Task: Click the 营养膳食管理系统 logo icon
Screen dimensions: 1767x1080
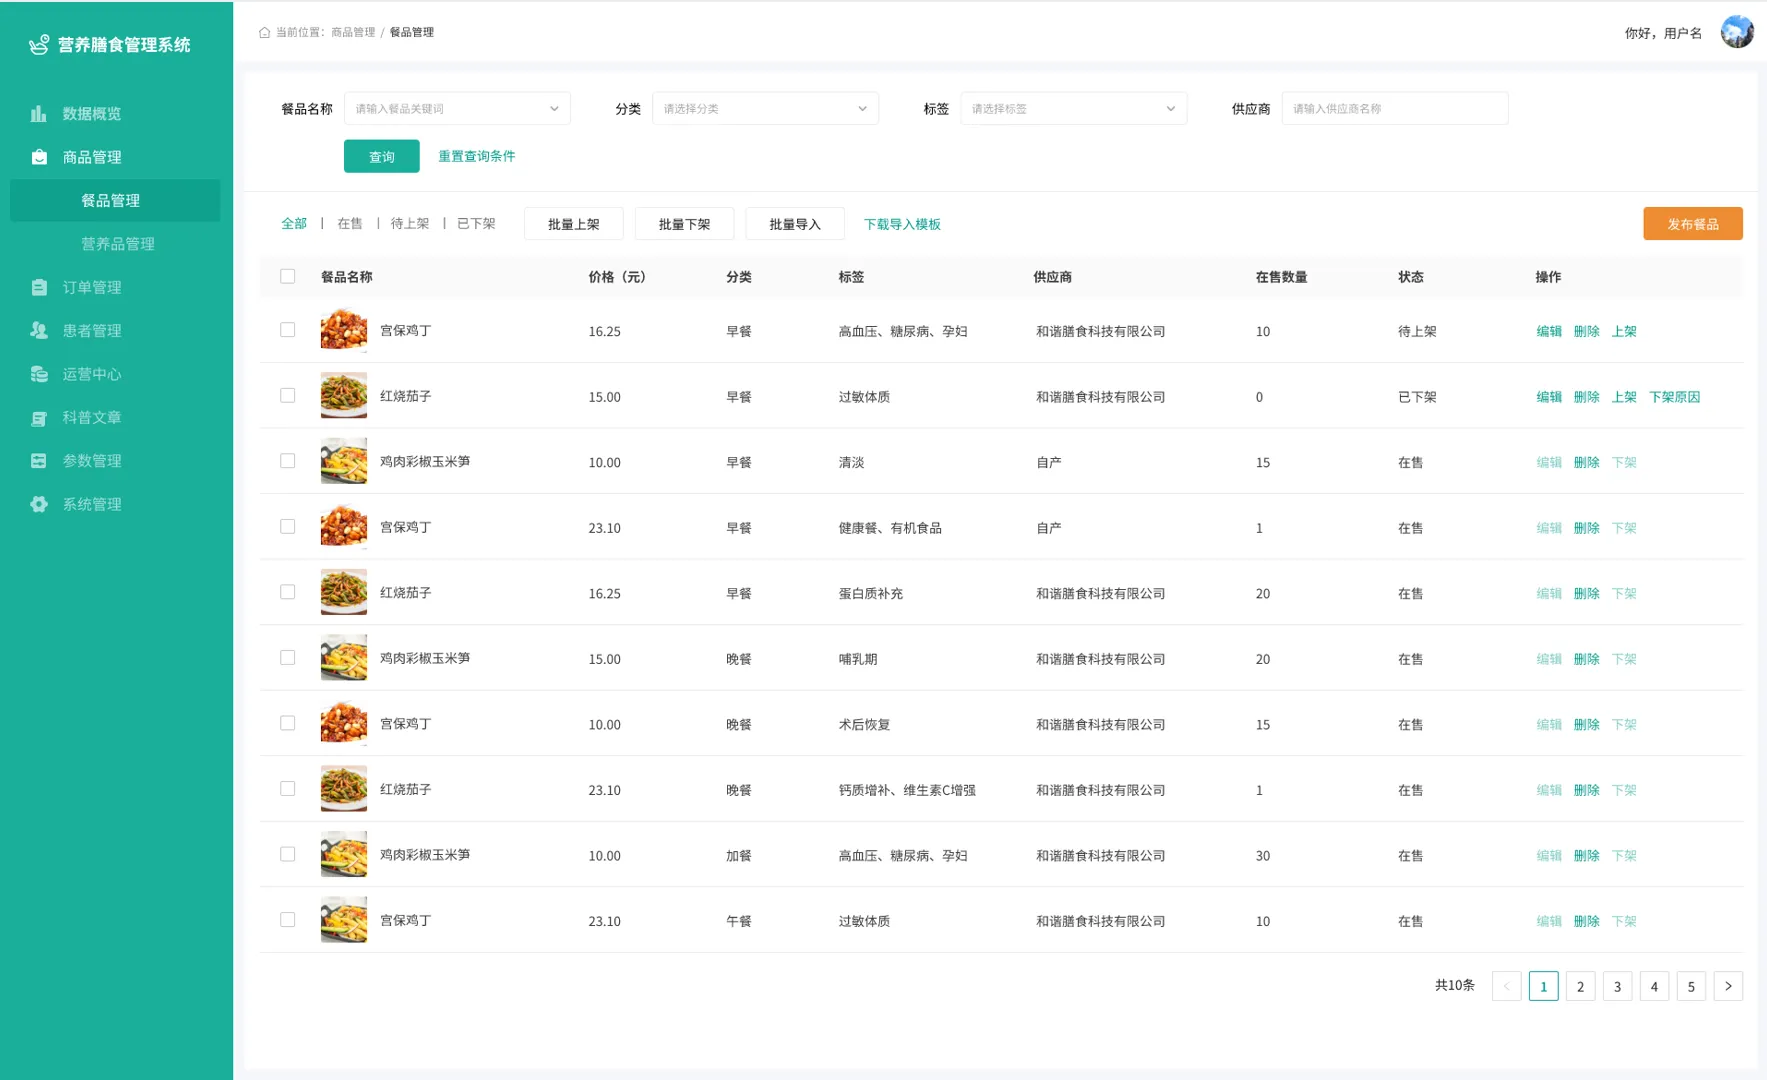Action: pos(39,45)
